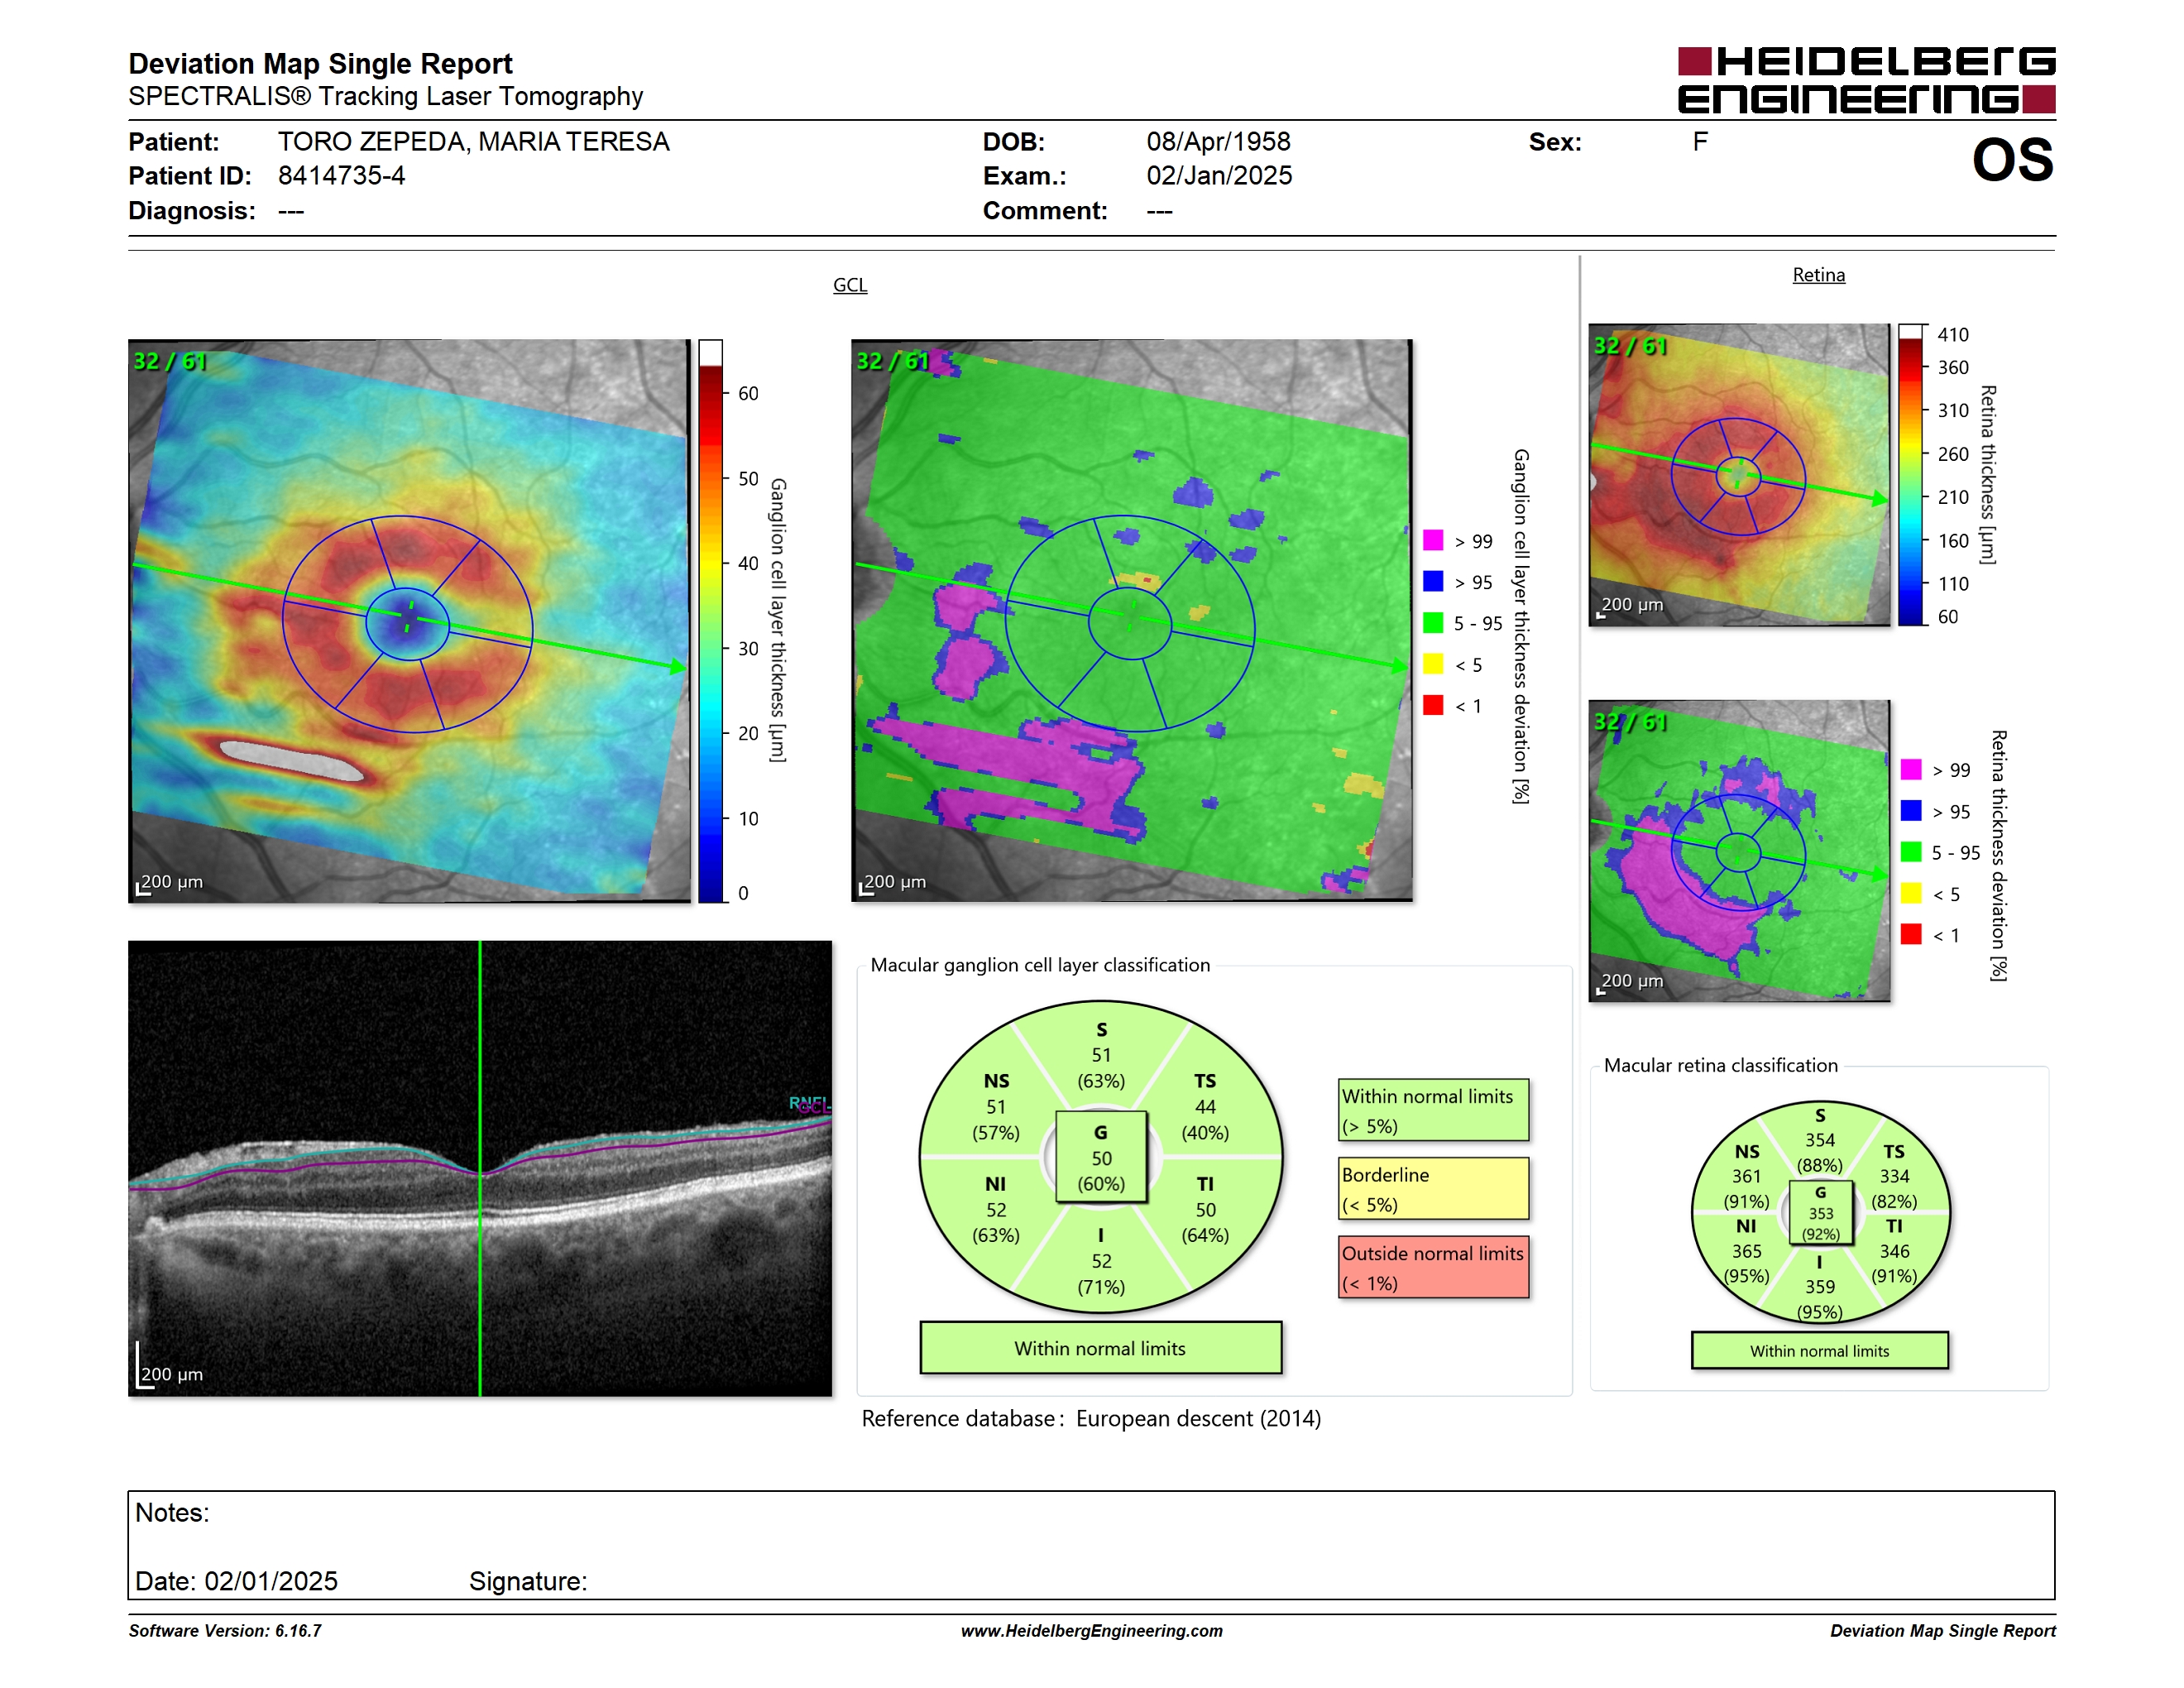Open the GCL thickness heat map image

409,621
